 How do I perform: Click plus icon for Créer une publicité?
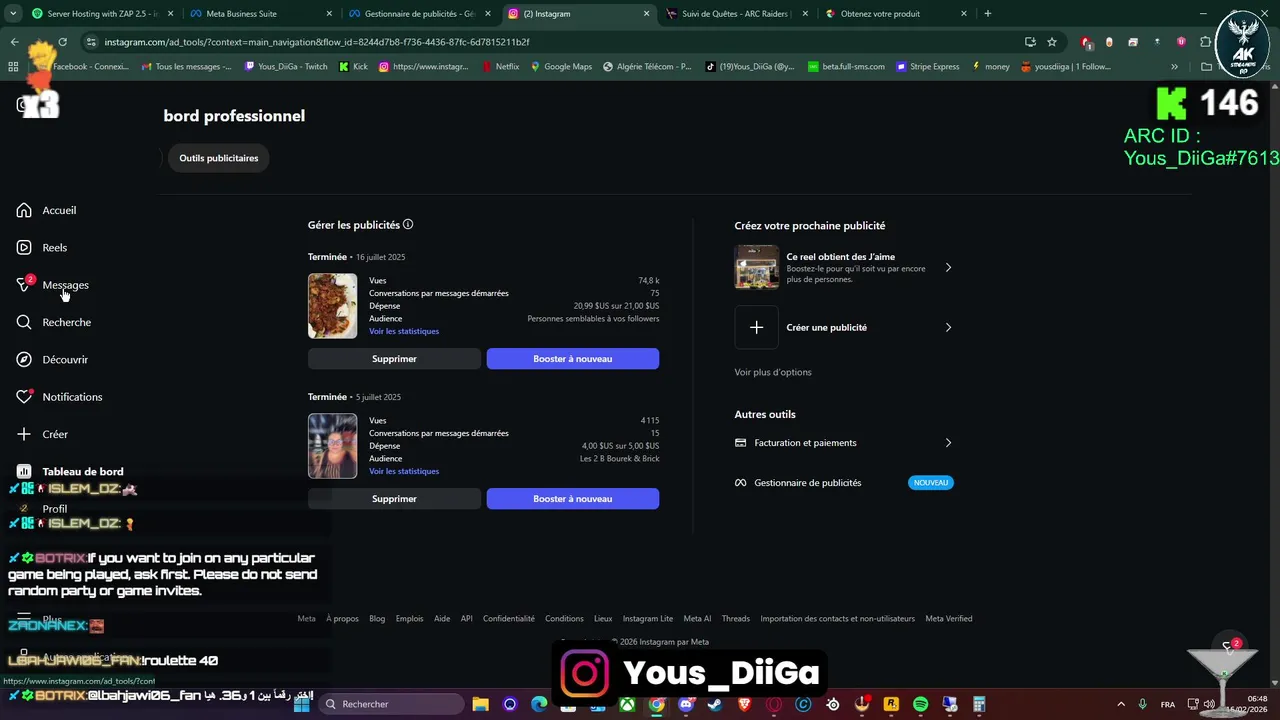[757, 327]
